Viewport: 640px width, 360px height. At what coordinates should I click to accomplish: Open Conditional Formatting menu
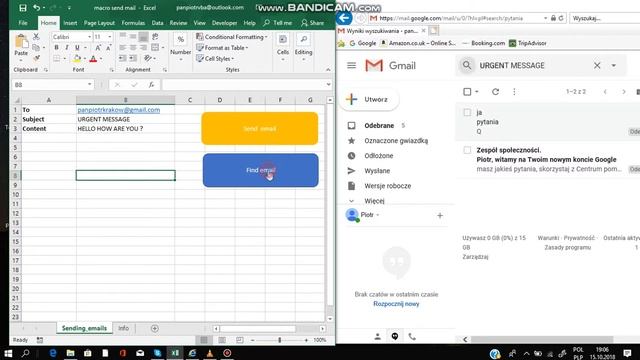[x=232, y=37]
